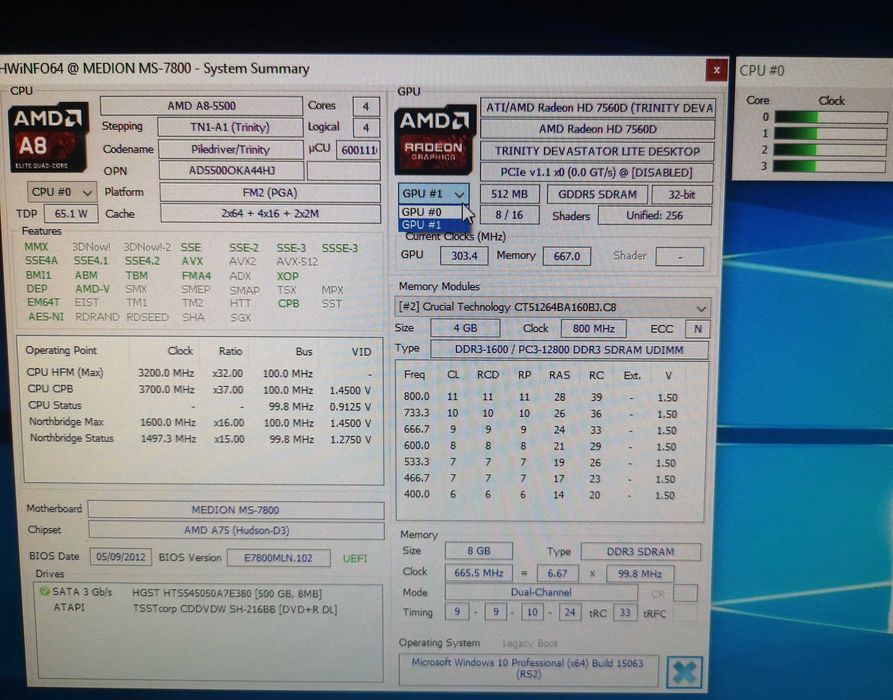893x700 pixels.
Task: Click the MMX feature label
Action: (x=36, y=247)
